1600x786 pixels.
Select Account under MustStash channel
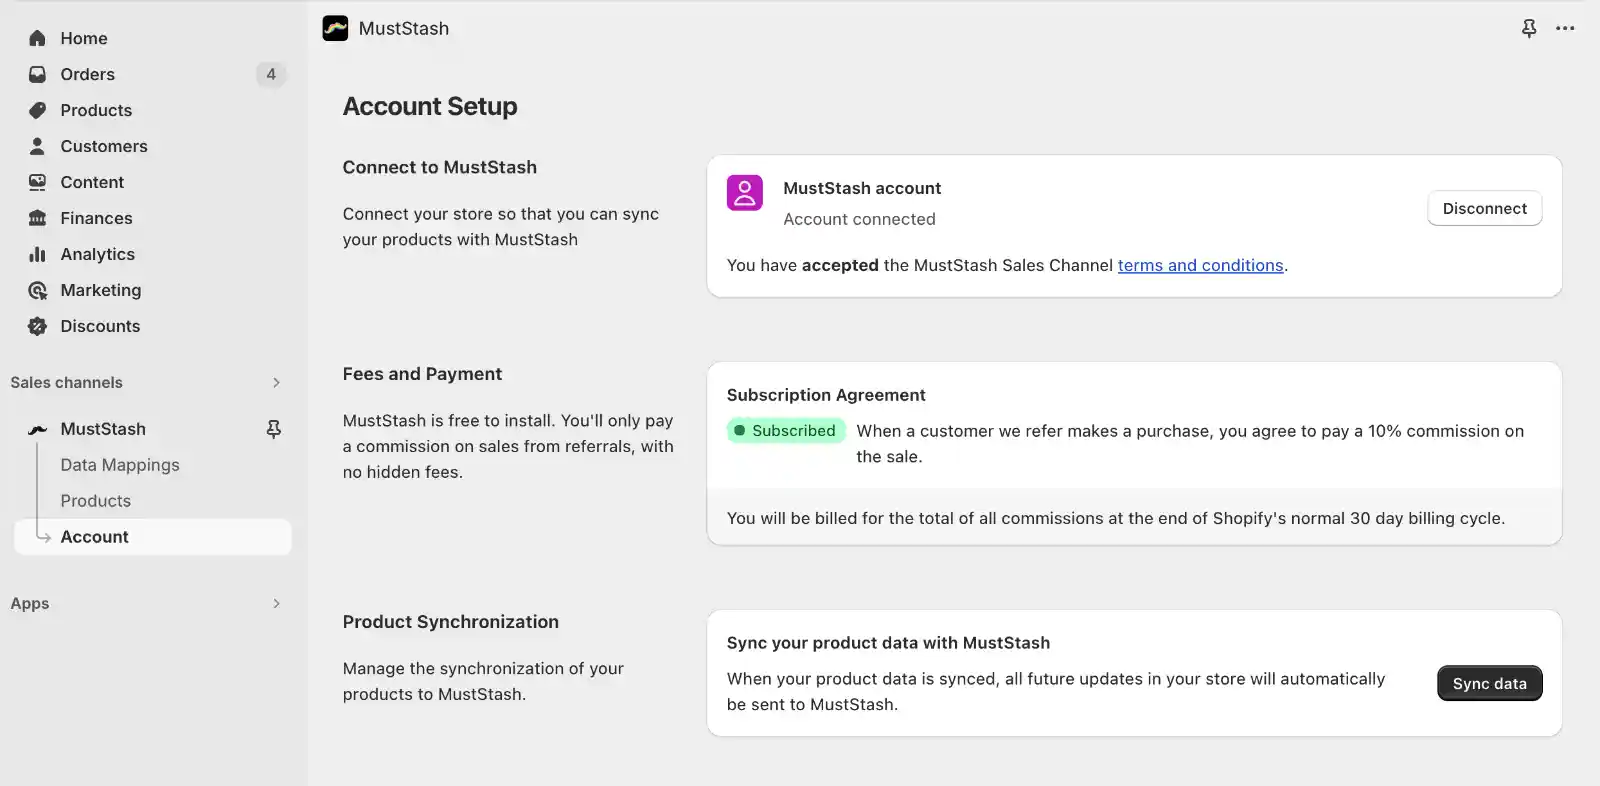point(153,537)
